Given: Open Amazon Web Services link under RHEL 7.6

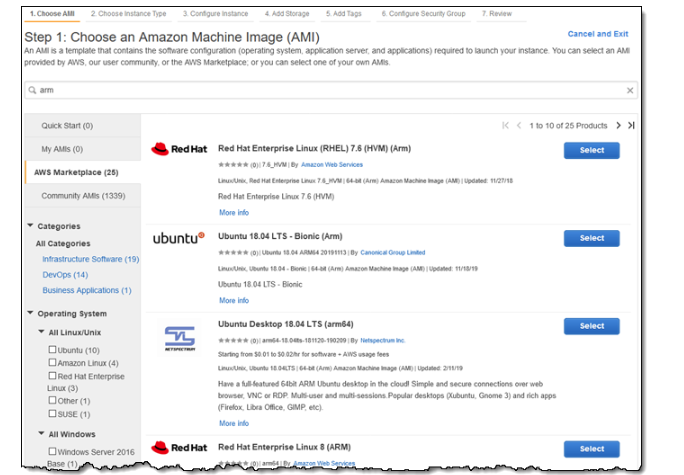Looking at the screenshot, I should pos(332,164).
